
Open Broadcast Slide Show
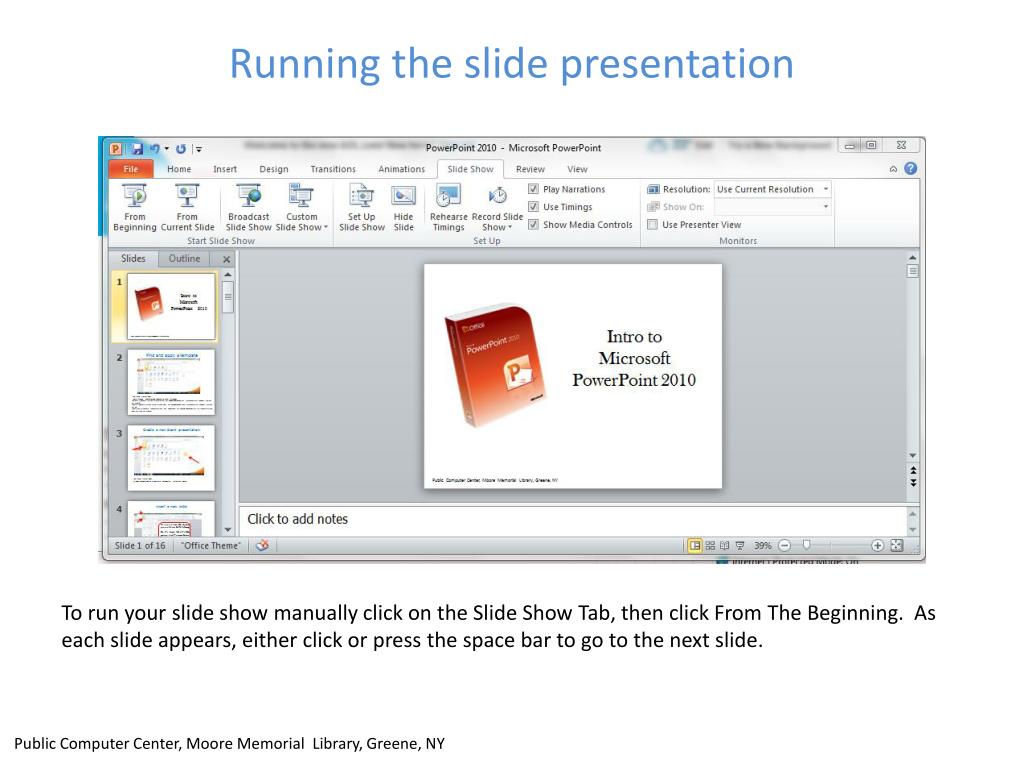(x=248, y=207)
